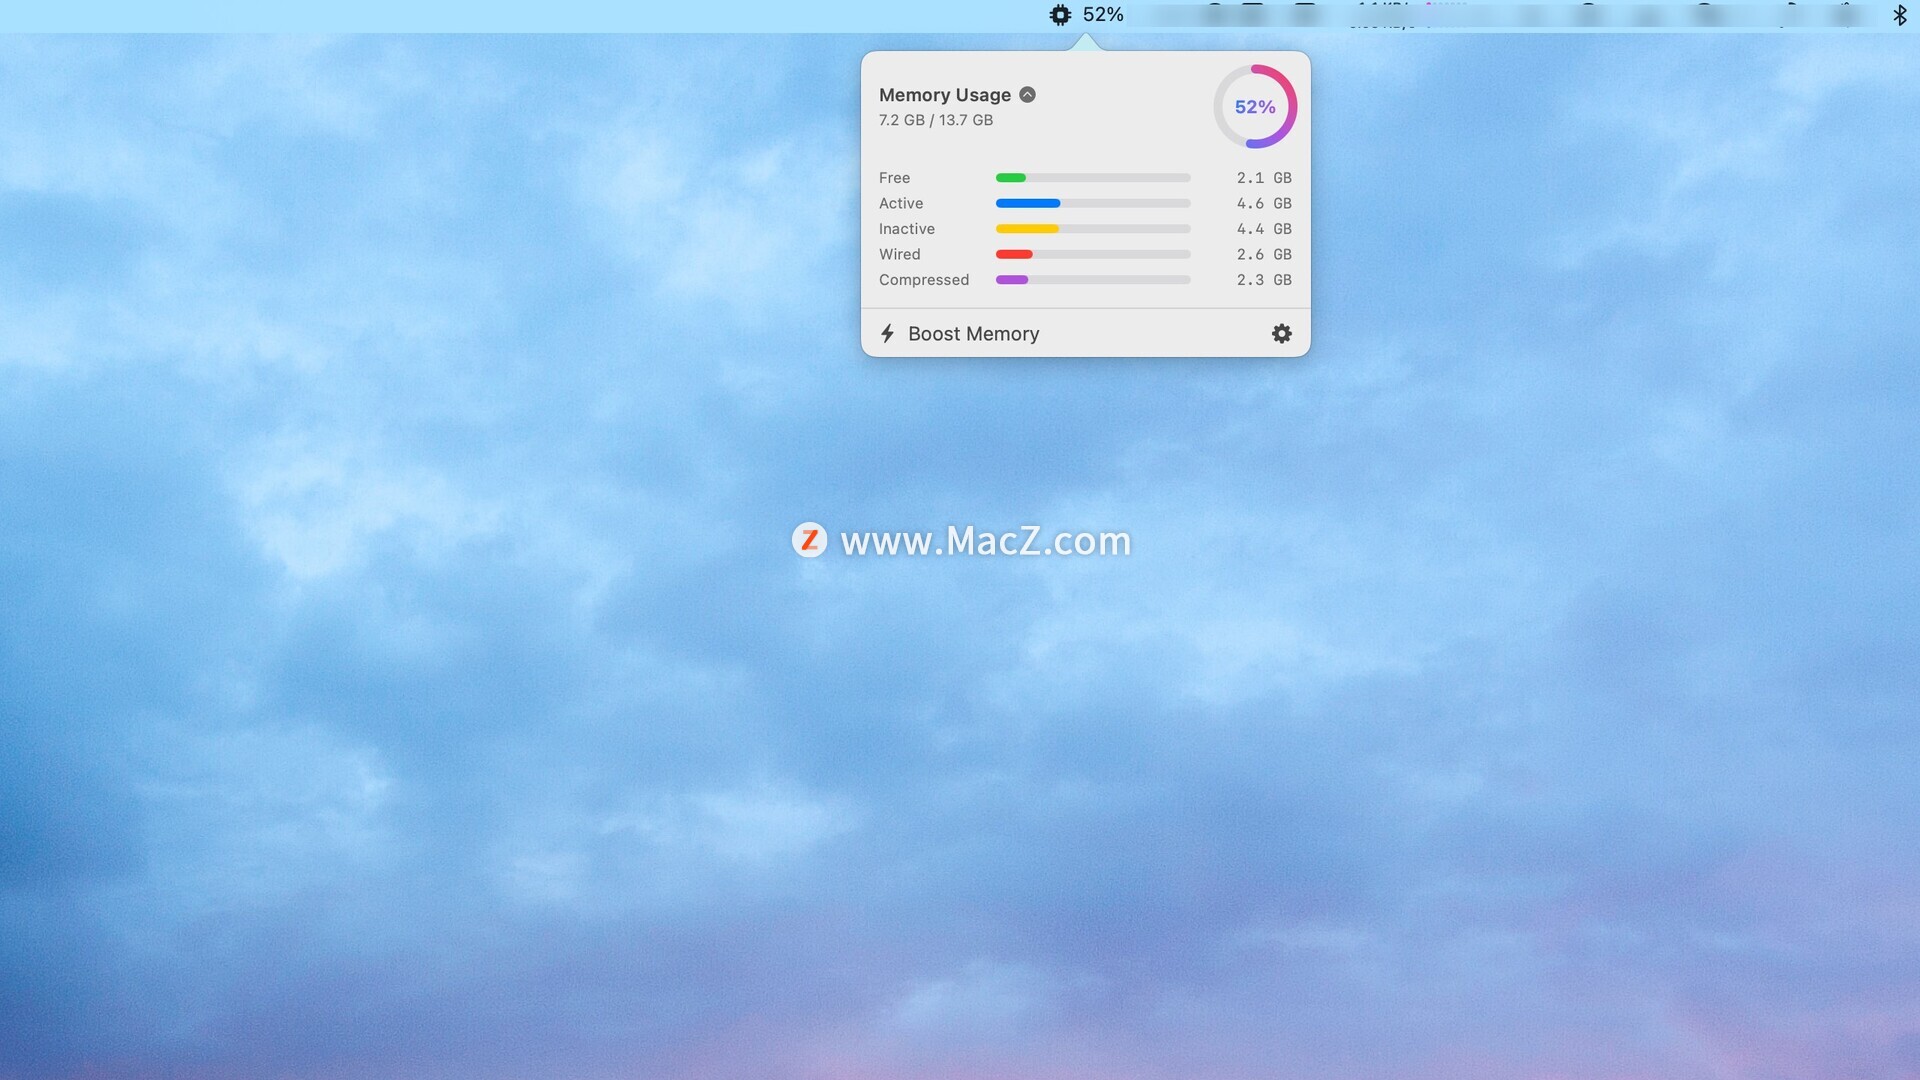Click the 7.2 GB / 13.7 GB summary text

coord(935,120)
